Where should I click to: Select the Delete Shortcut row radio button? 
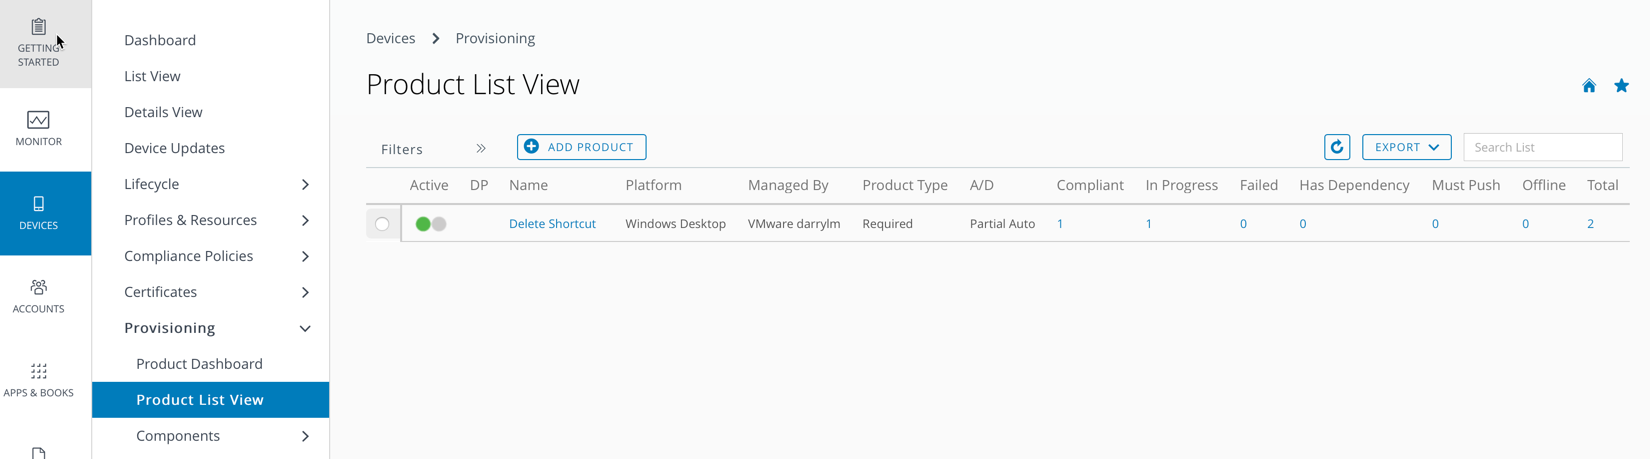click(382, 224)
